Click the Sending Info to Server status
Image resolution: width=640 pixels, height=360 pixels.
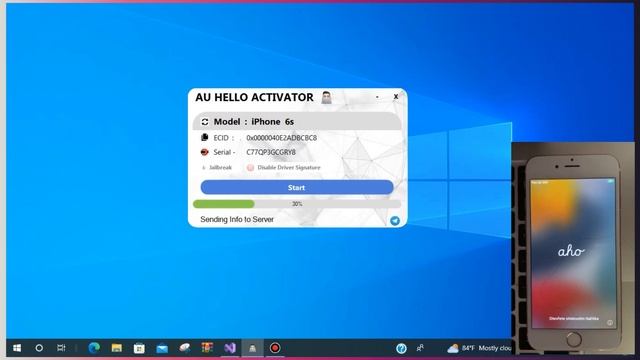point(237,219)
